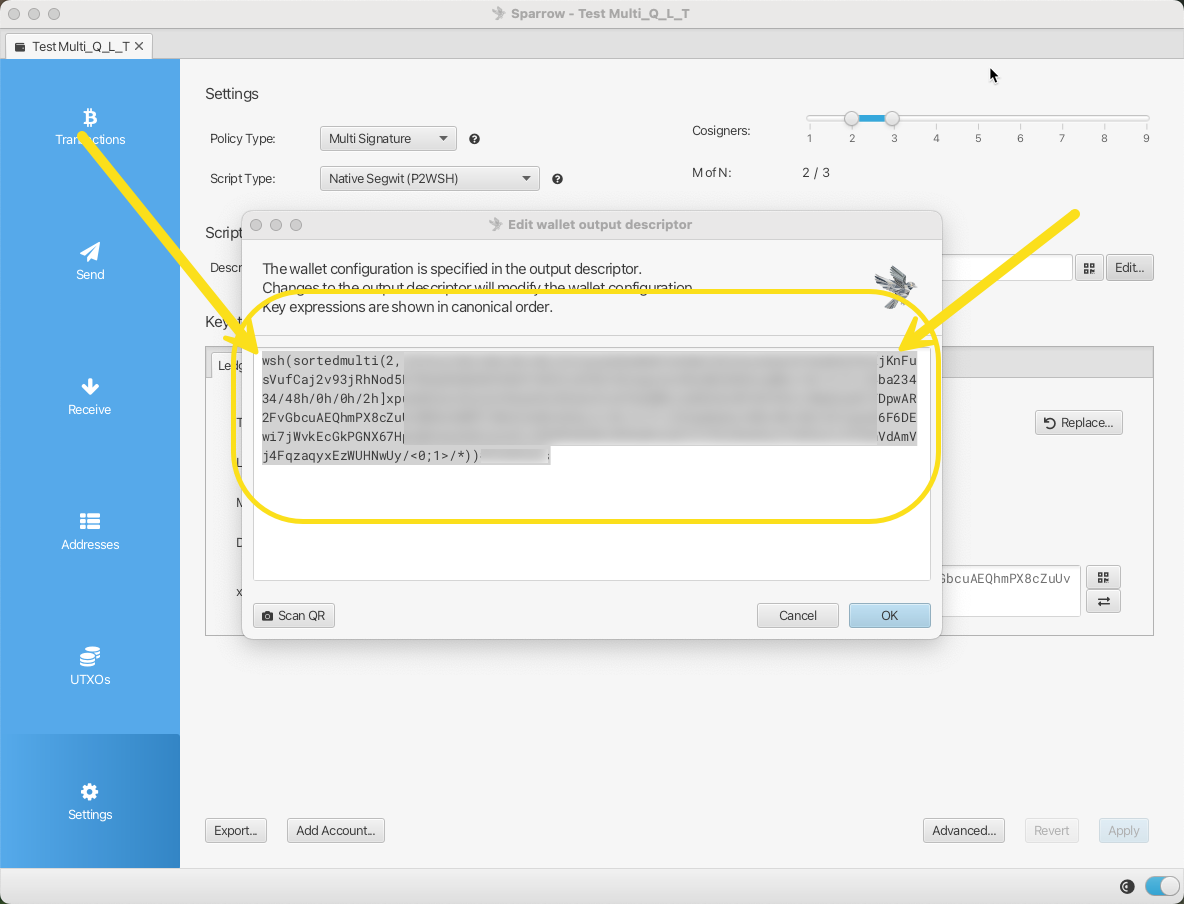Cancel the output descriptor dialog
Viewport: 1184px width, 904px height.
coord(797,615)
